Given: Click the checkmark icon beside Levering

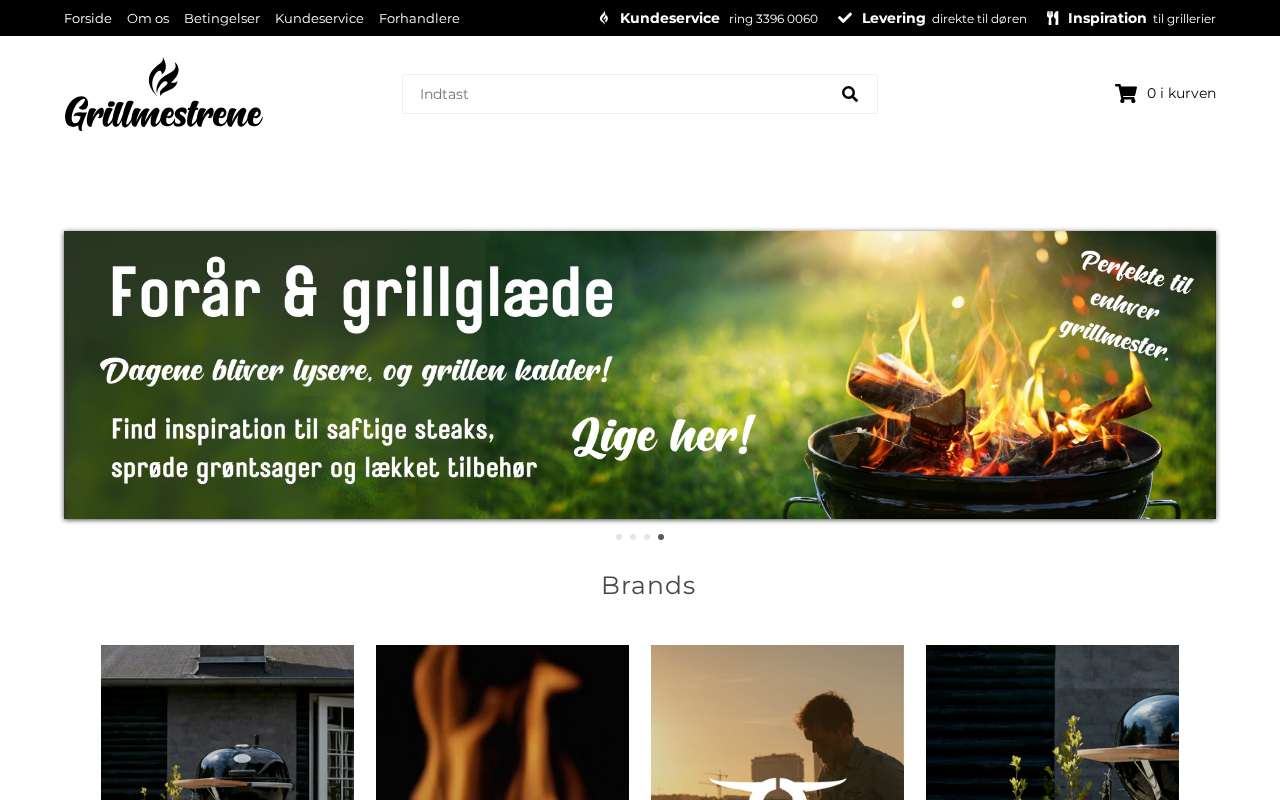Looking at the screenshot, I should 845,18.
